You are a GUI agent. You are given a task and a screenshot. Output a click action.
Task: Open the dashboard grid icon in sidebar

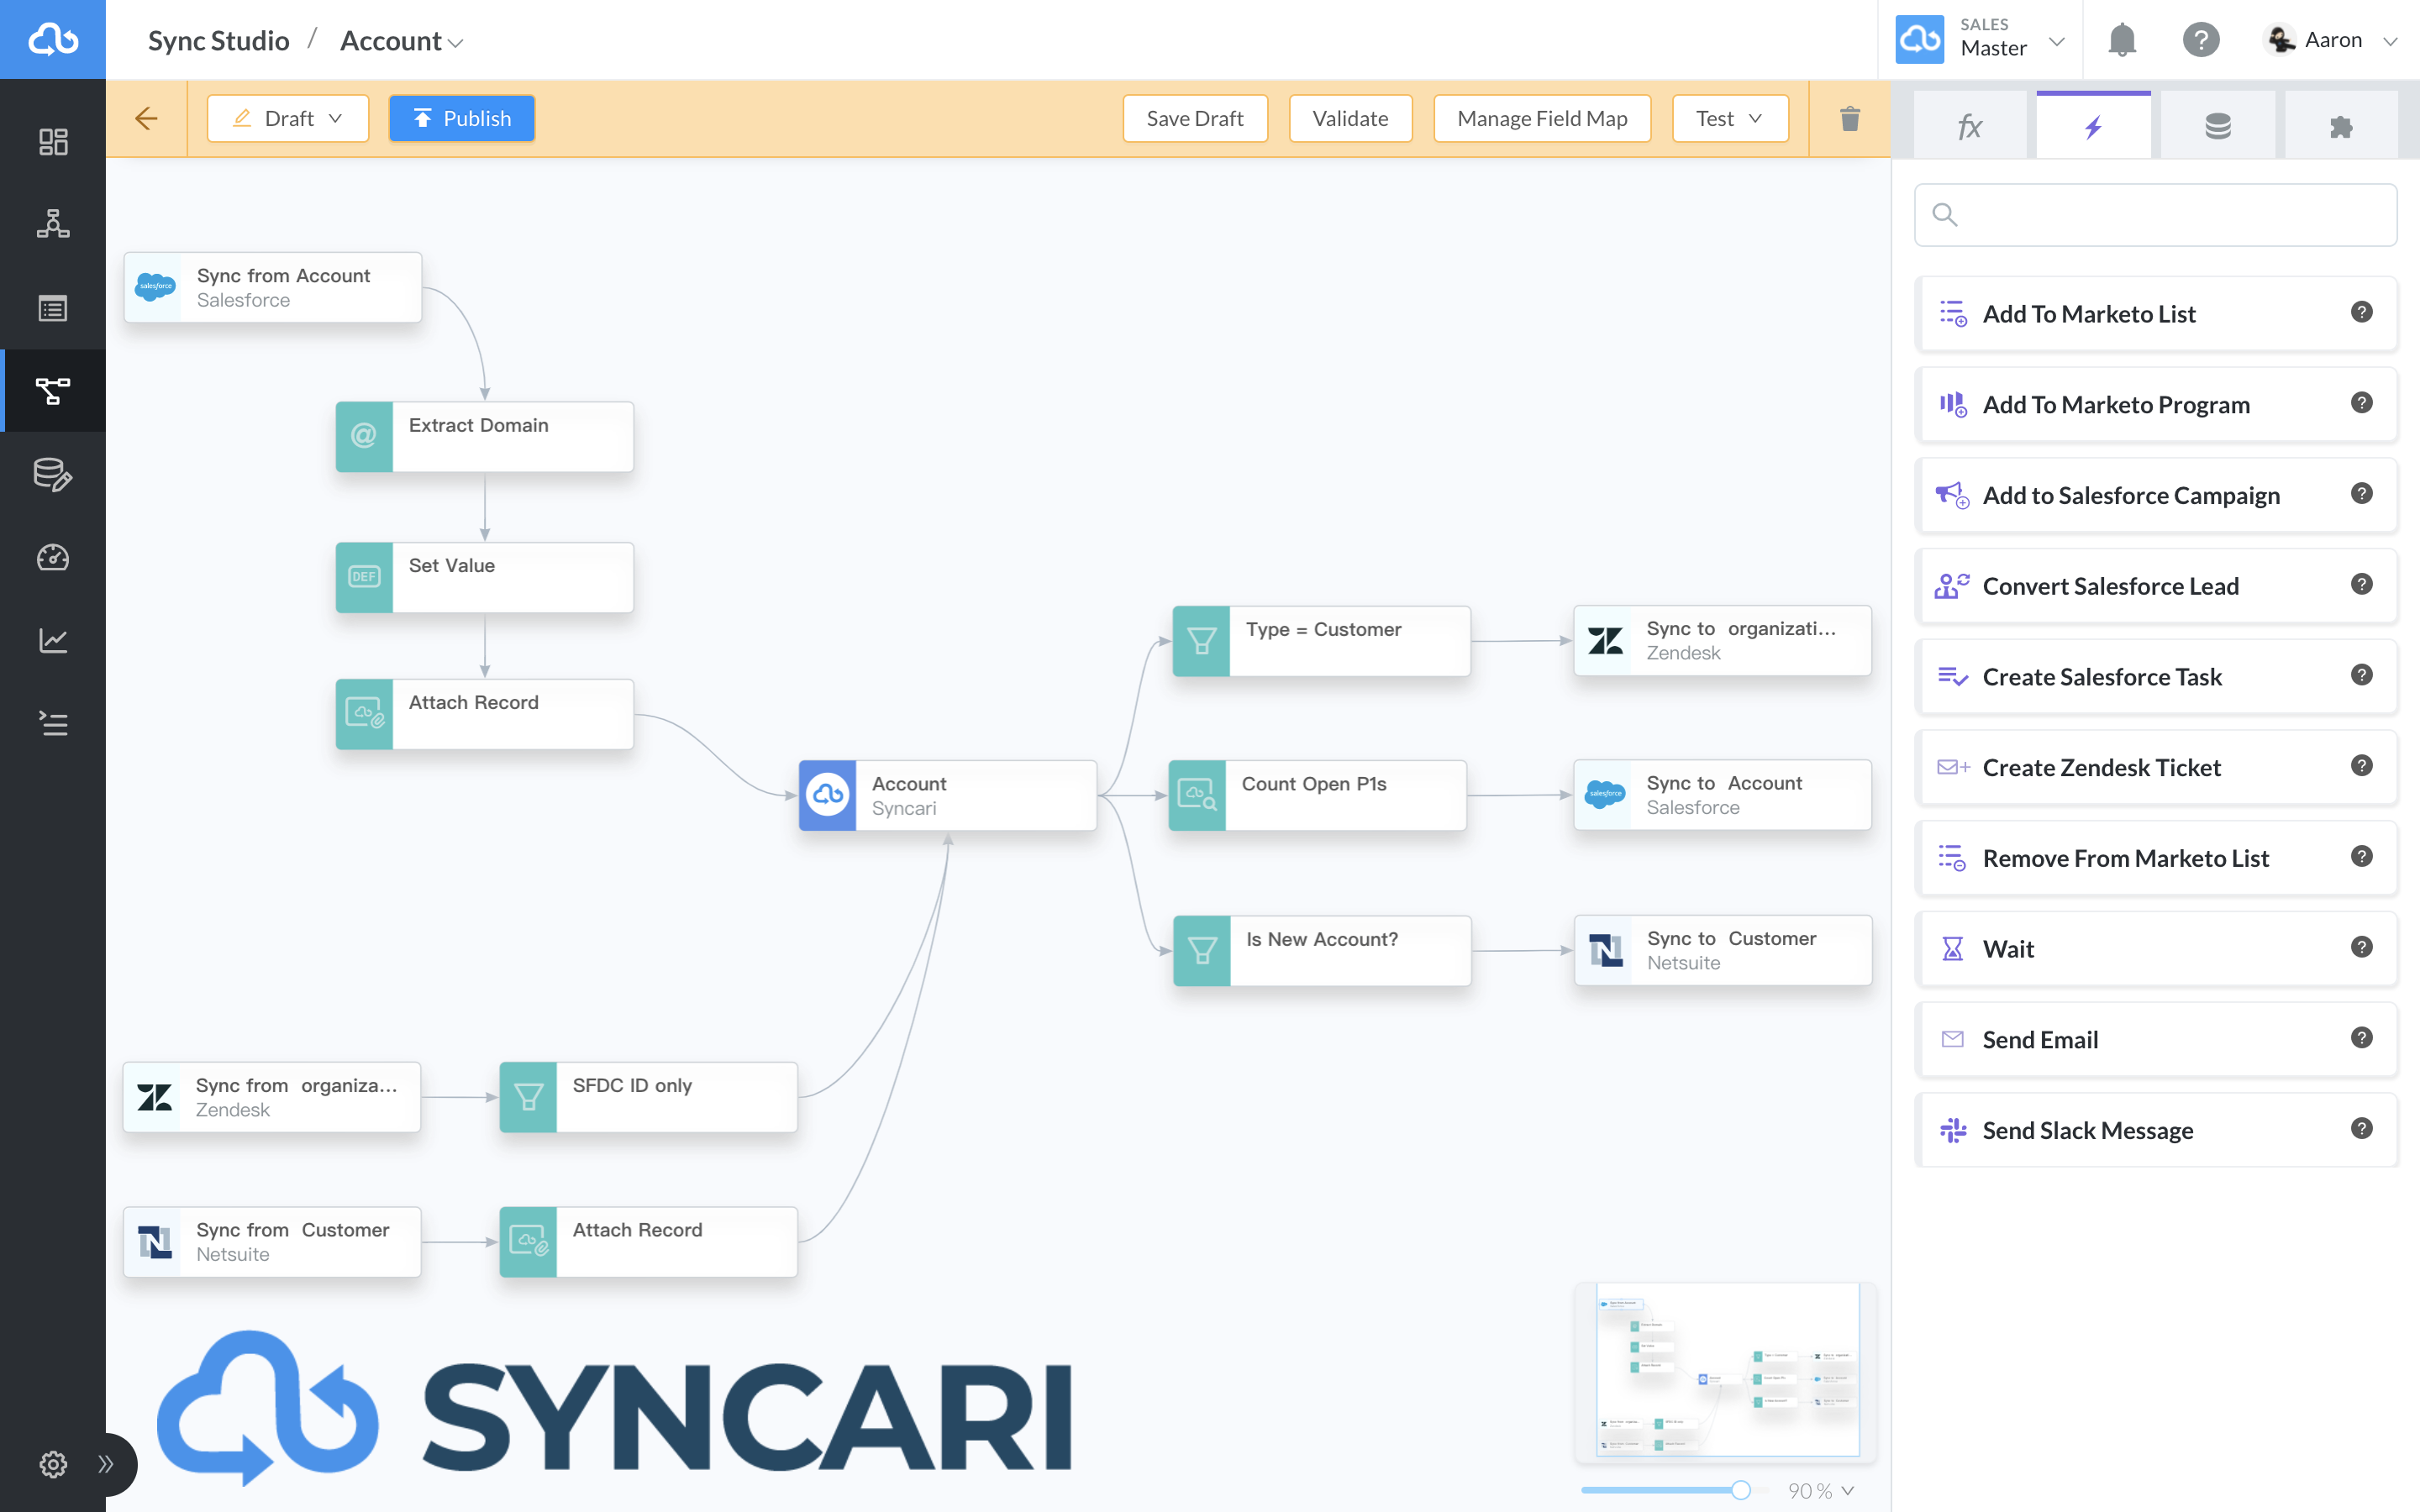53,142
